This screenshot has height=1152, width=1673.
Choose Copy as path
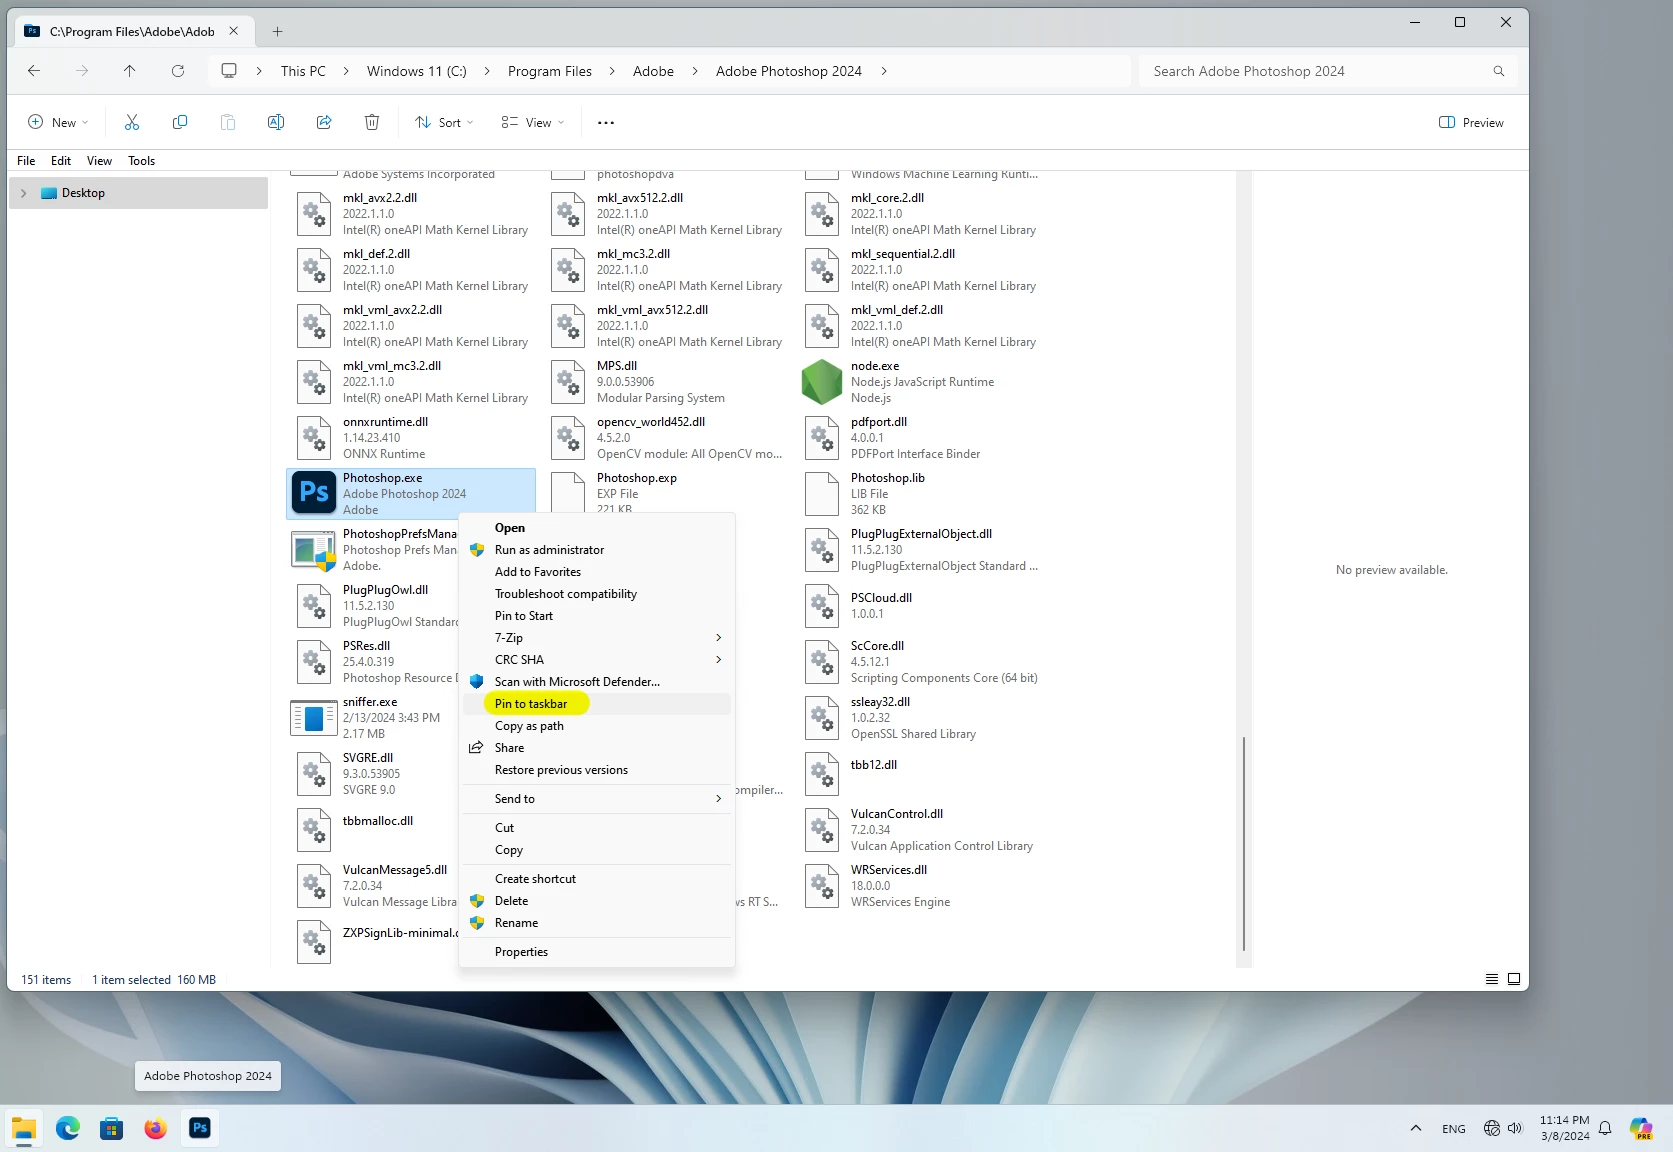(597, 726)
